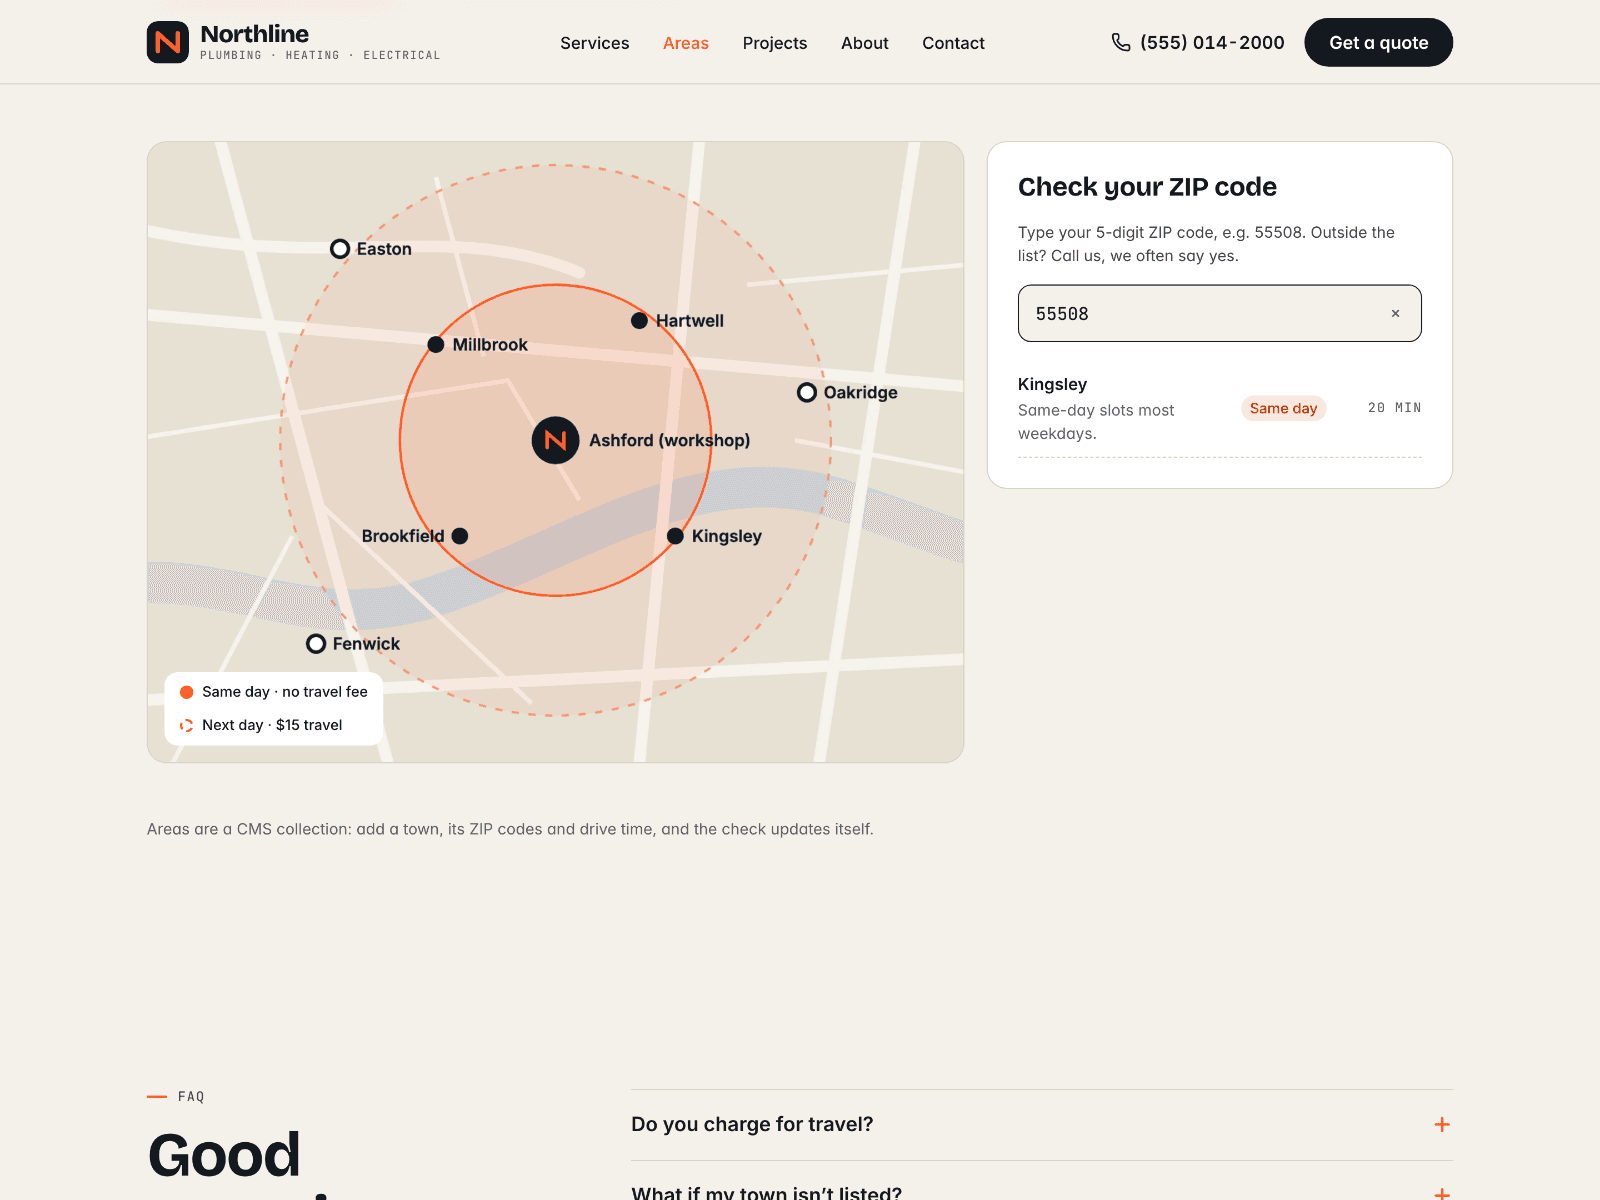Click the Brookfield map dot
This screenshot has width=1600, height=1200.
(460, 536)
